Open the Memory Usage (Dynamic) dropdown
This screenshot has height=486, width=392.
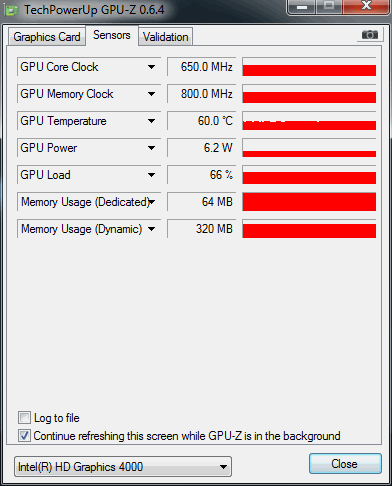151,229
